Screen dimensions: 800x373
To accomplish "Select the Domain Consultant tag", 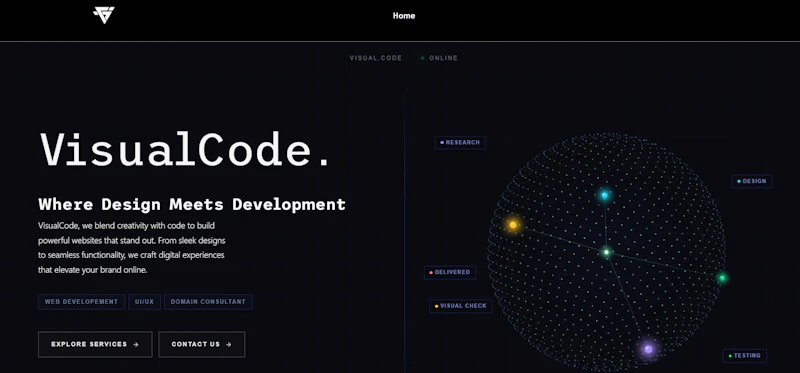I will point(208,302).
